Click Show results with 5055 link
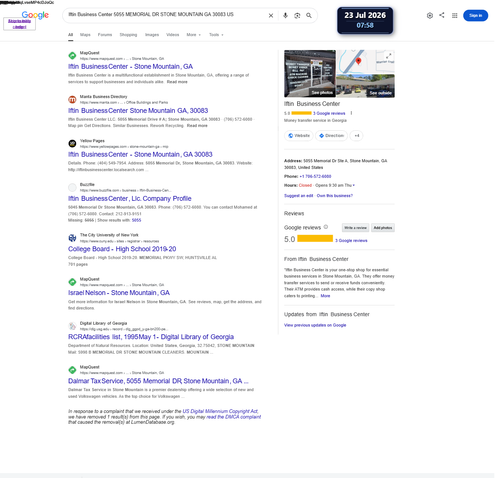Viewport: 500px width, 478px height. click(x=136, y=220)
